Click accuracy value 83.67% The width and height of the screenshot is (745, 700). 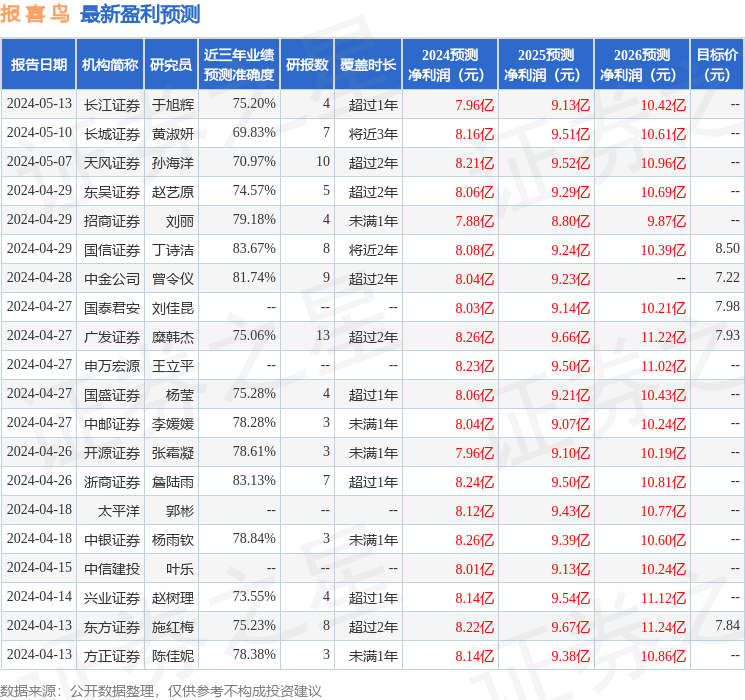coord(254,248)
